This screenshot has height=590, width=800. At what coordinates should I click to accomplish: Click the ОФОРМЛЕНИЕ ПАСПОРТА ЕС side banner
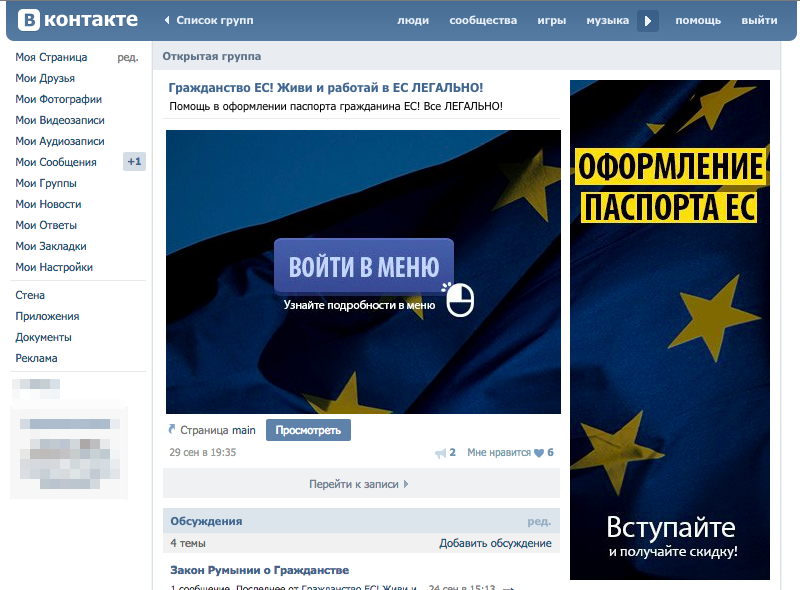tap(670, 330)
